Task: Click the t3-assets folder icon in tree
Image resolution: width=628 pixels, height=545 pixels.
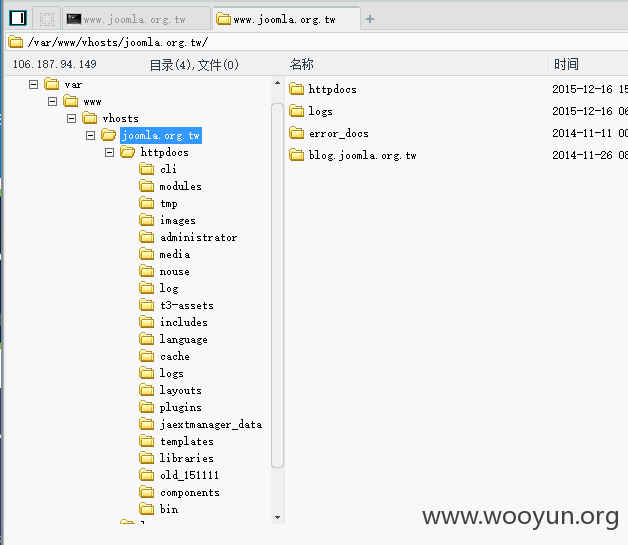Action: (x=147, y=305)
